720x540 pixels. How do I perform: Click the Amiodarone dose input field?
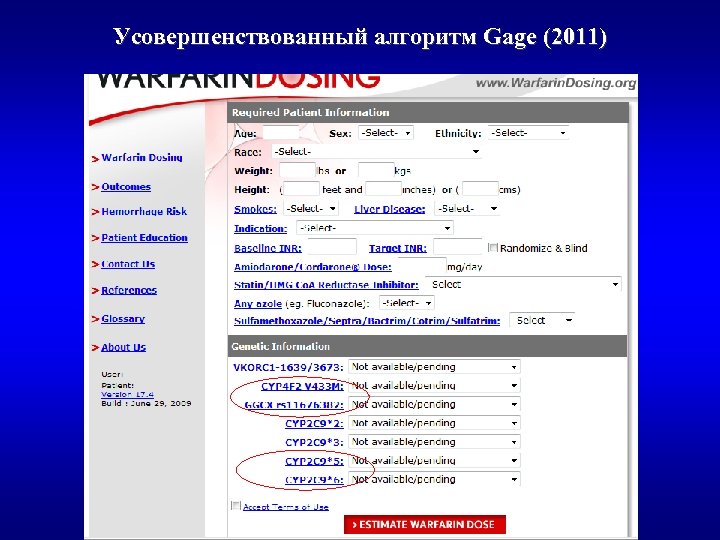click(422, 266)
